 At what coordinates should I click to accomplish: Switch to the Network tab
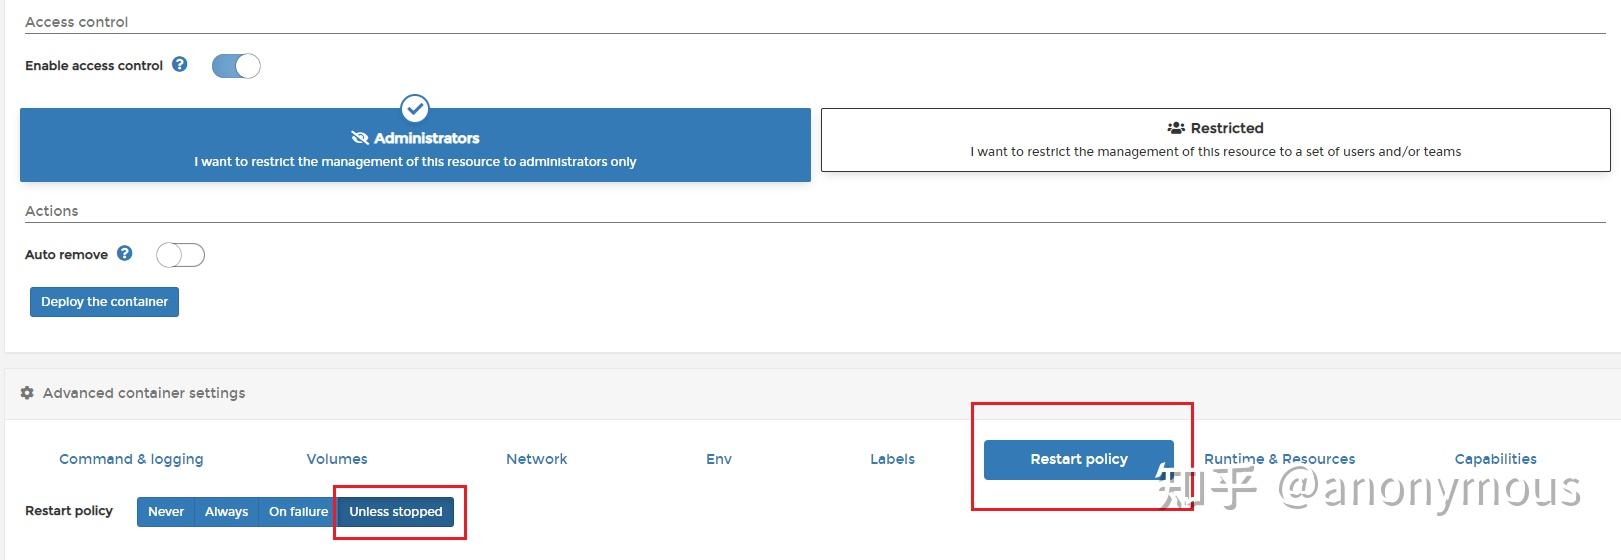coord(537,459)
